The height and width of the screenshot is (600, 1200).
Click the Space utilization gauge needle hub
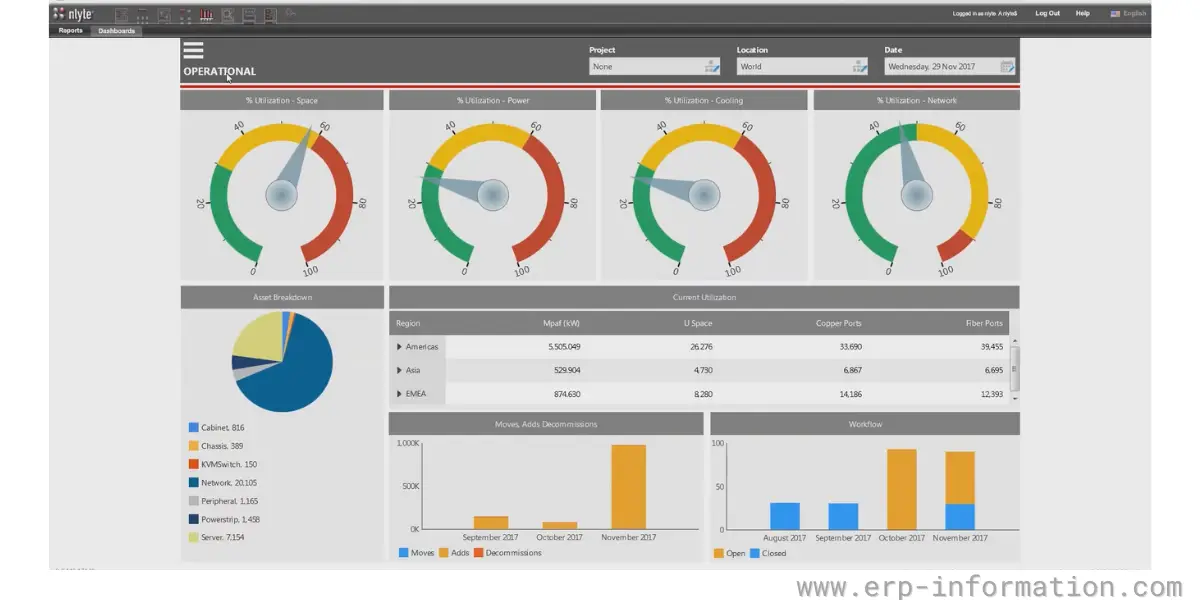282,194
